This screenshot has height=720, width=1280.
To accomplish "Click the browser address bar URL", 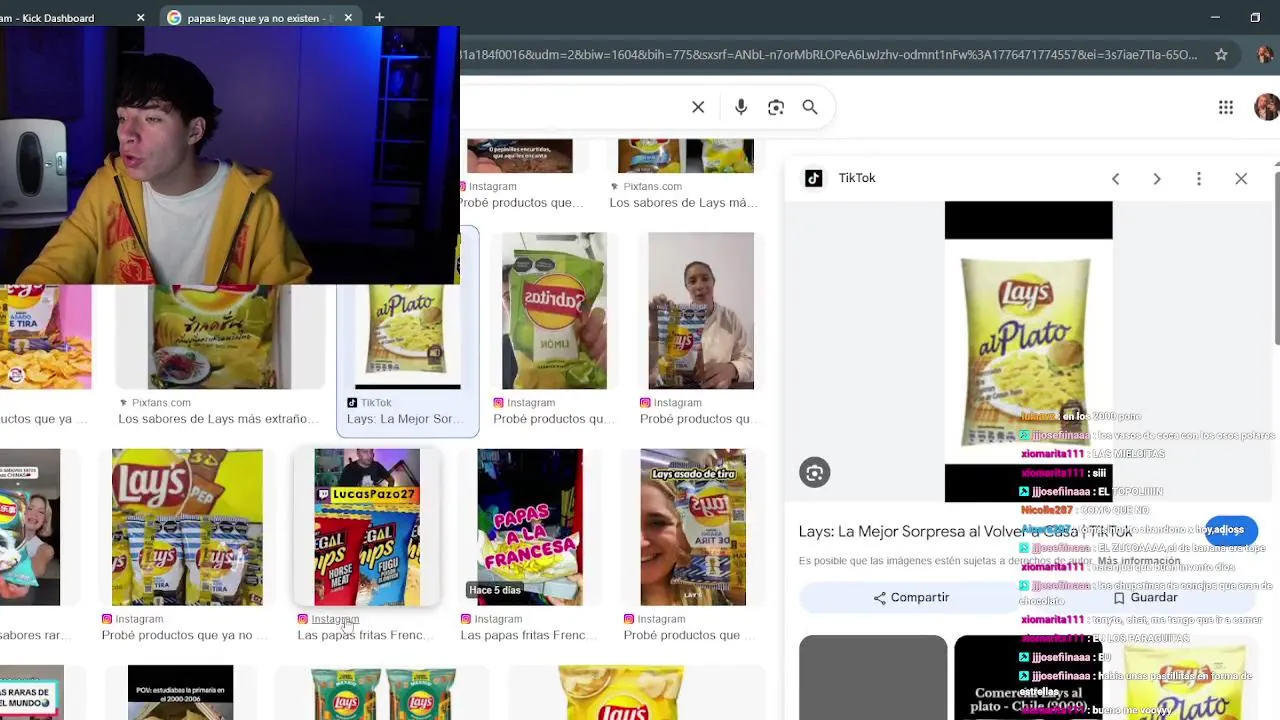I will pos(828,55).
